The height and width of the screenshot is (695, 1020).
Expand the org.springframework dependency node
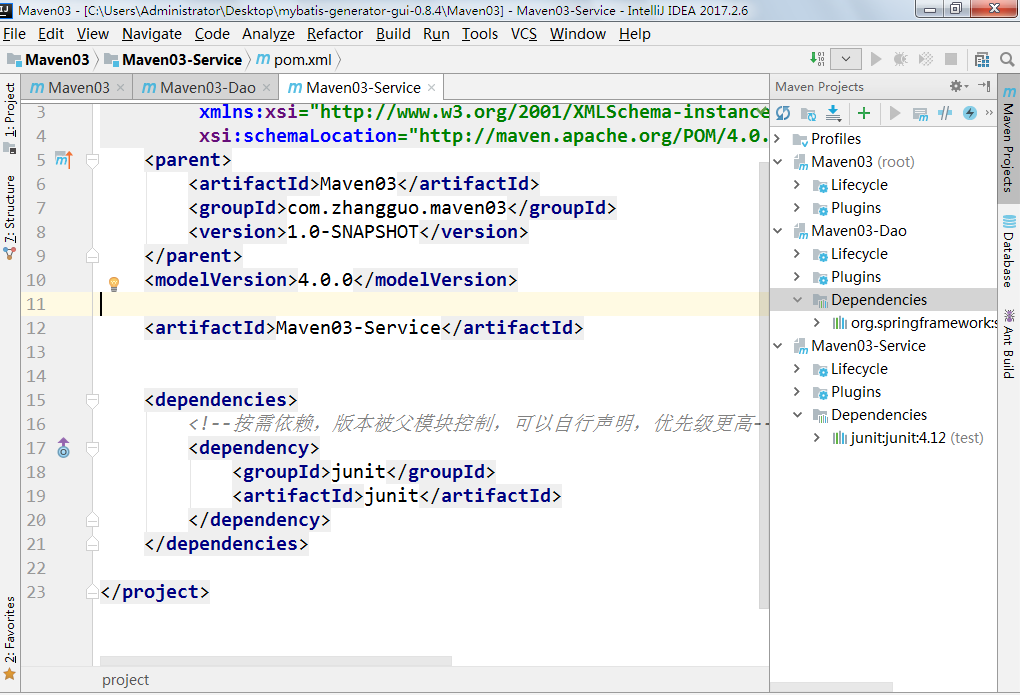(817, 323)
